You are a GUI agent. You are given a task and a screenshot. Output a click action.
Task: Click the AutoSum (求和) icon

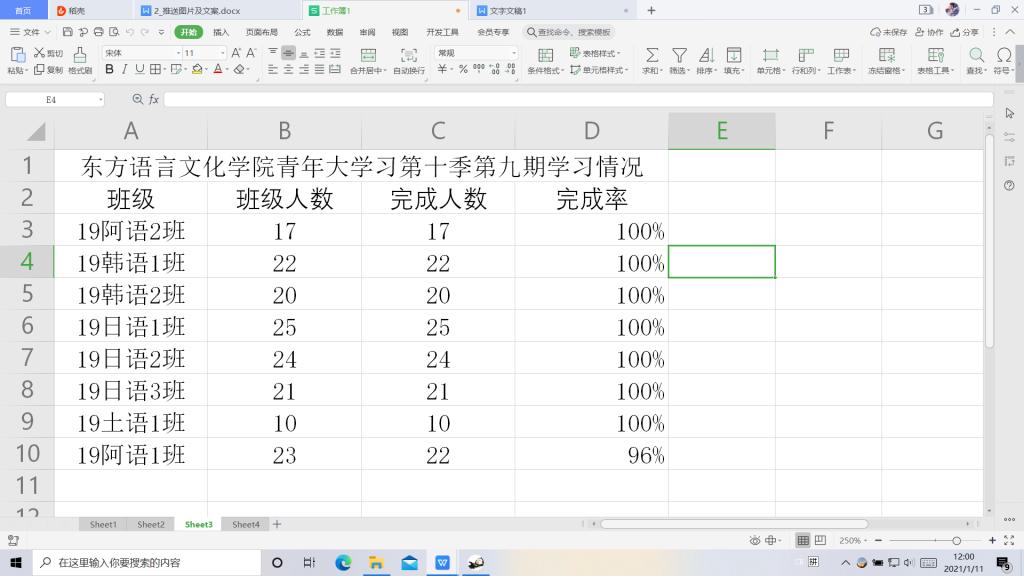coord(651,55)
